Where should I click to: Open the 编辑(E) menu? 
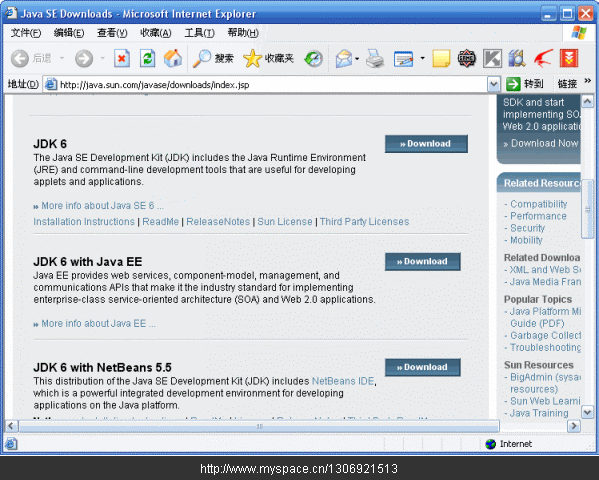pyautogui.click(x=69, y=33)
